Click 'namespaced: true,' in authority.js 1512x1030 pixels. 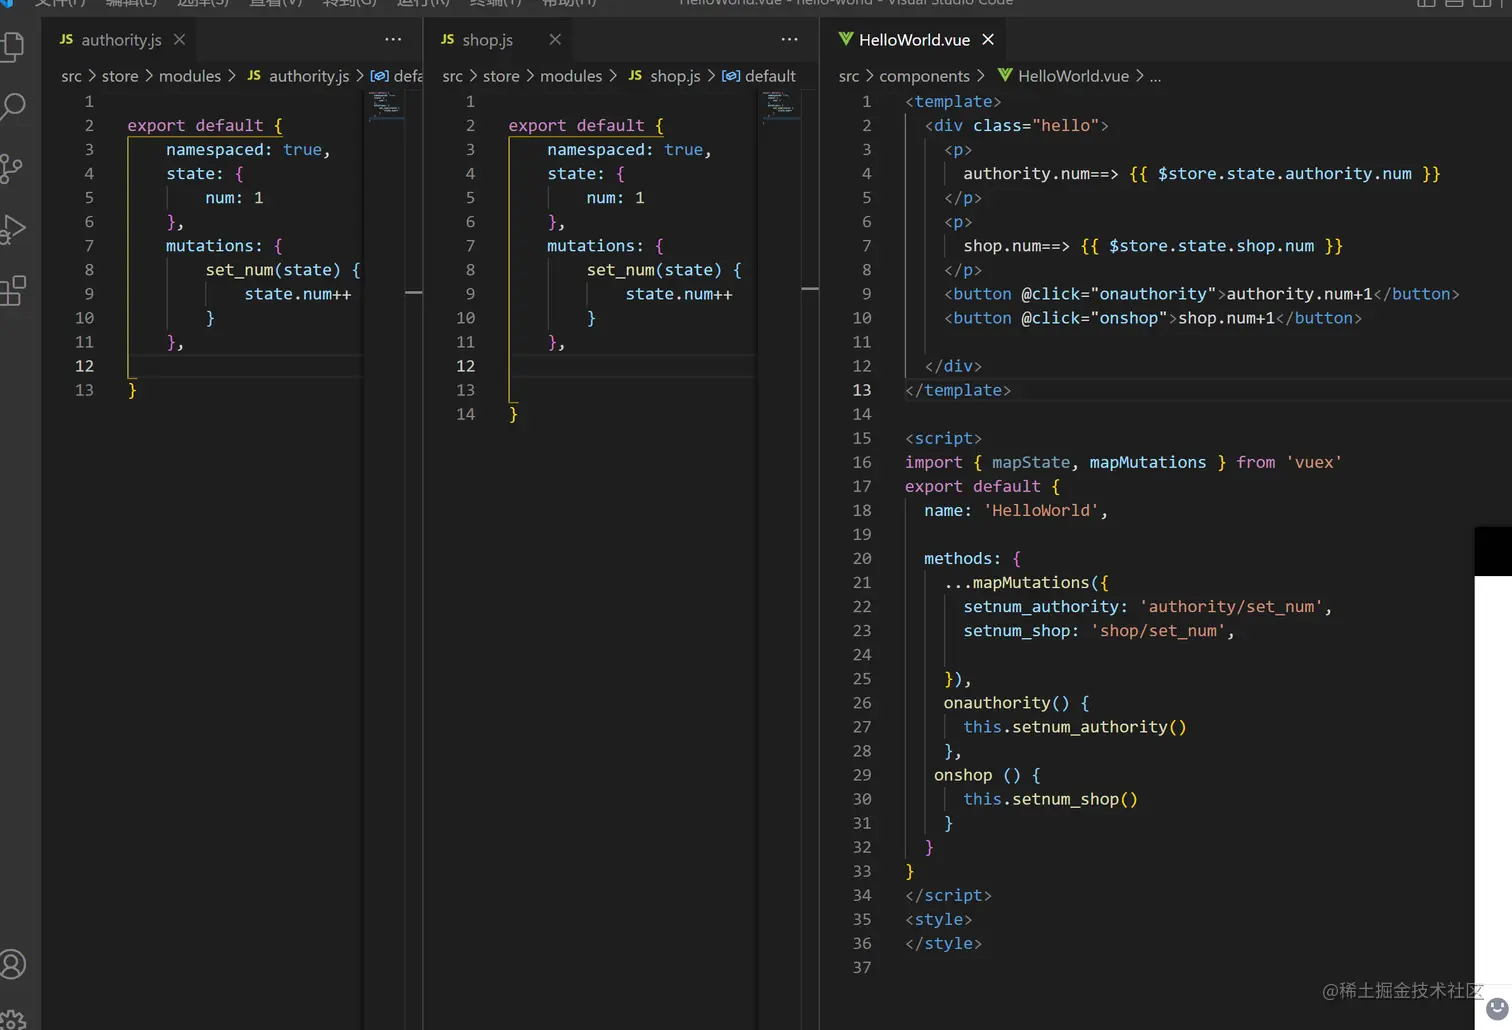248,149
